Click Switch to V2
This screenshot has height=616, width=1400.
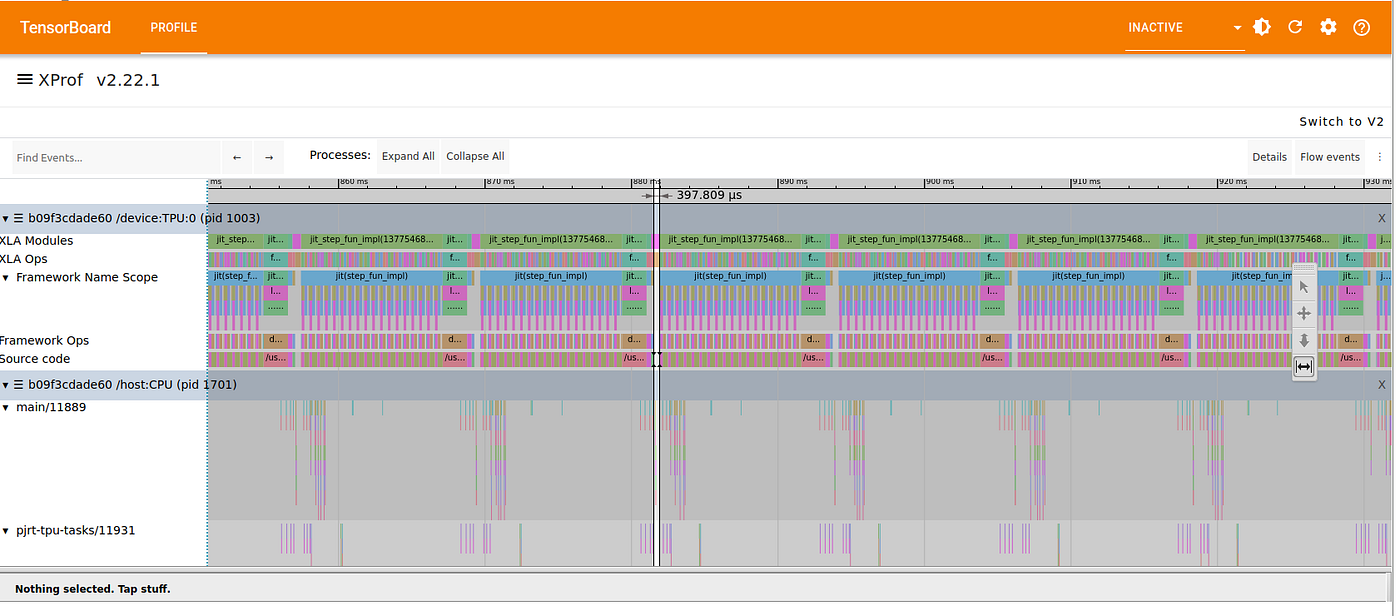(1341, 122)
